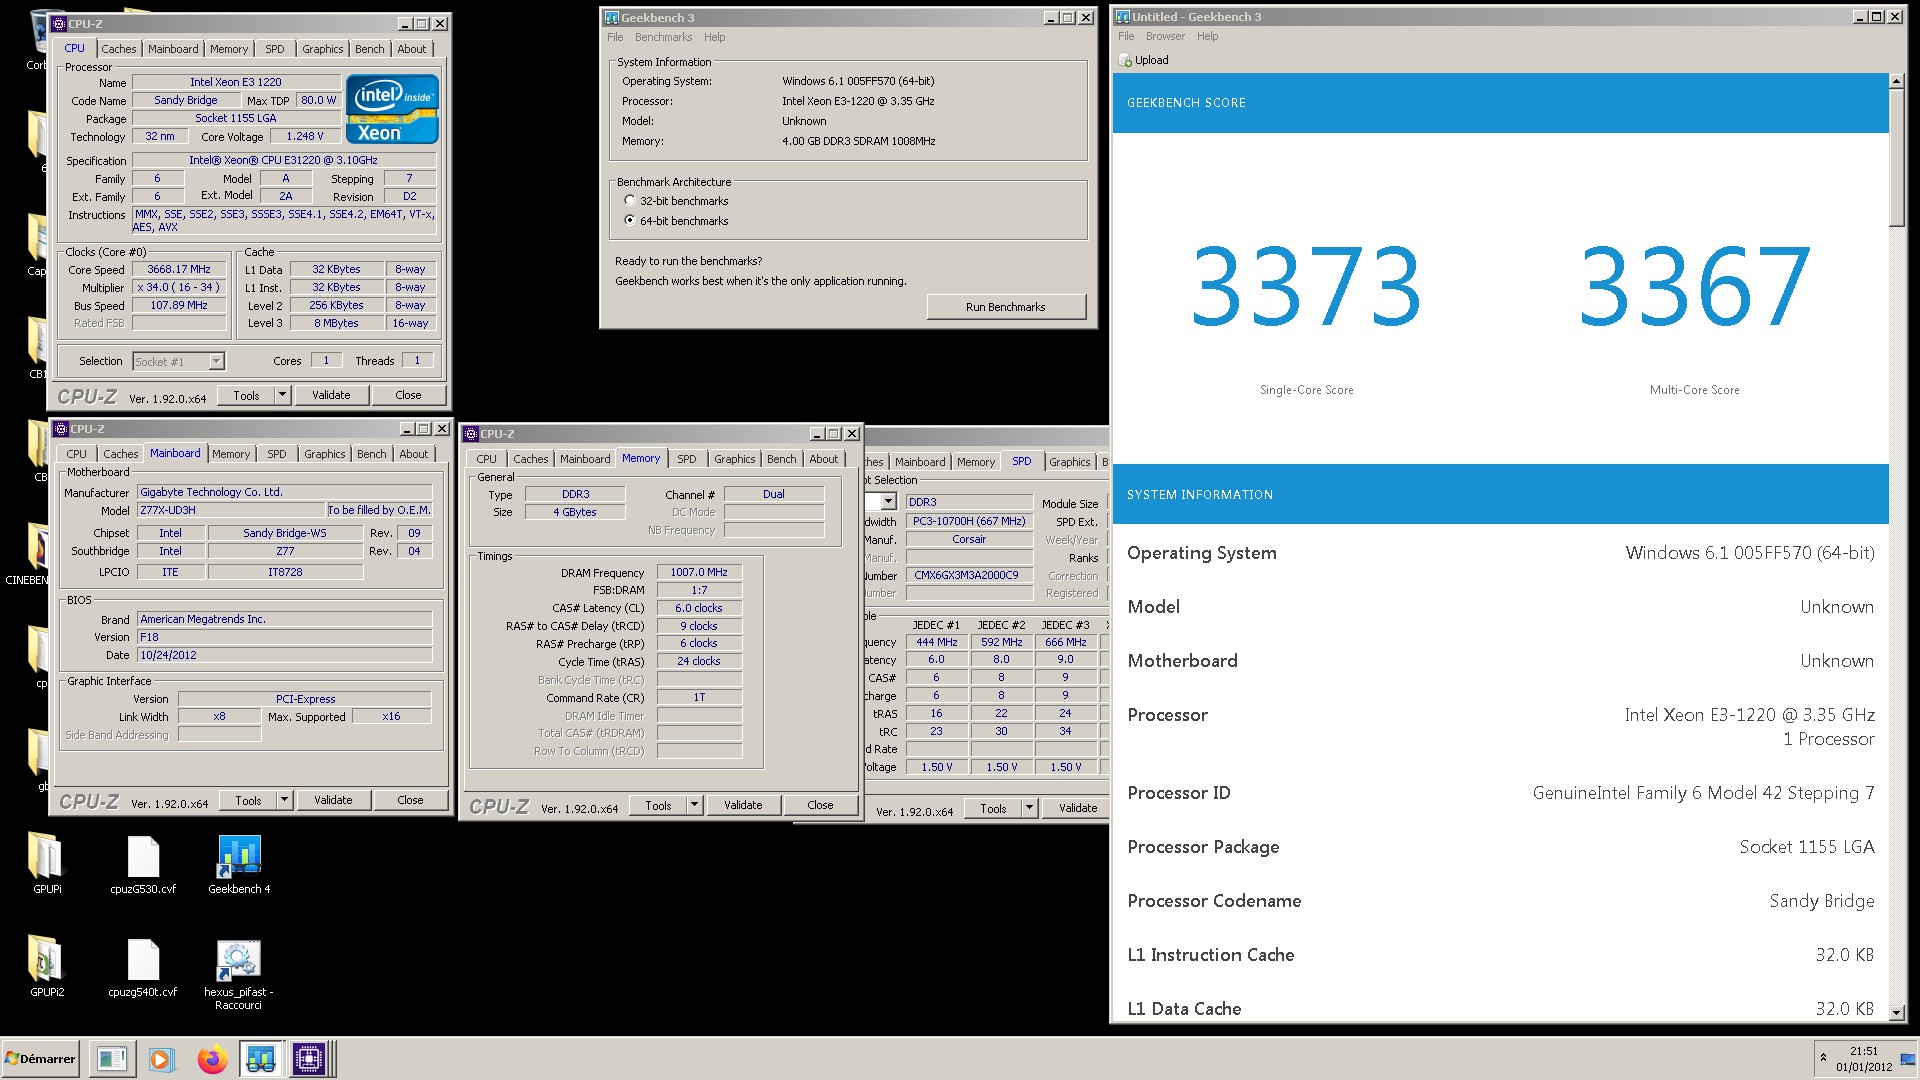Screen dimensions: 1920x1080
Task: Switch to Caches tab in top CPU-Z window
Action: [x=118, y=49]
